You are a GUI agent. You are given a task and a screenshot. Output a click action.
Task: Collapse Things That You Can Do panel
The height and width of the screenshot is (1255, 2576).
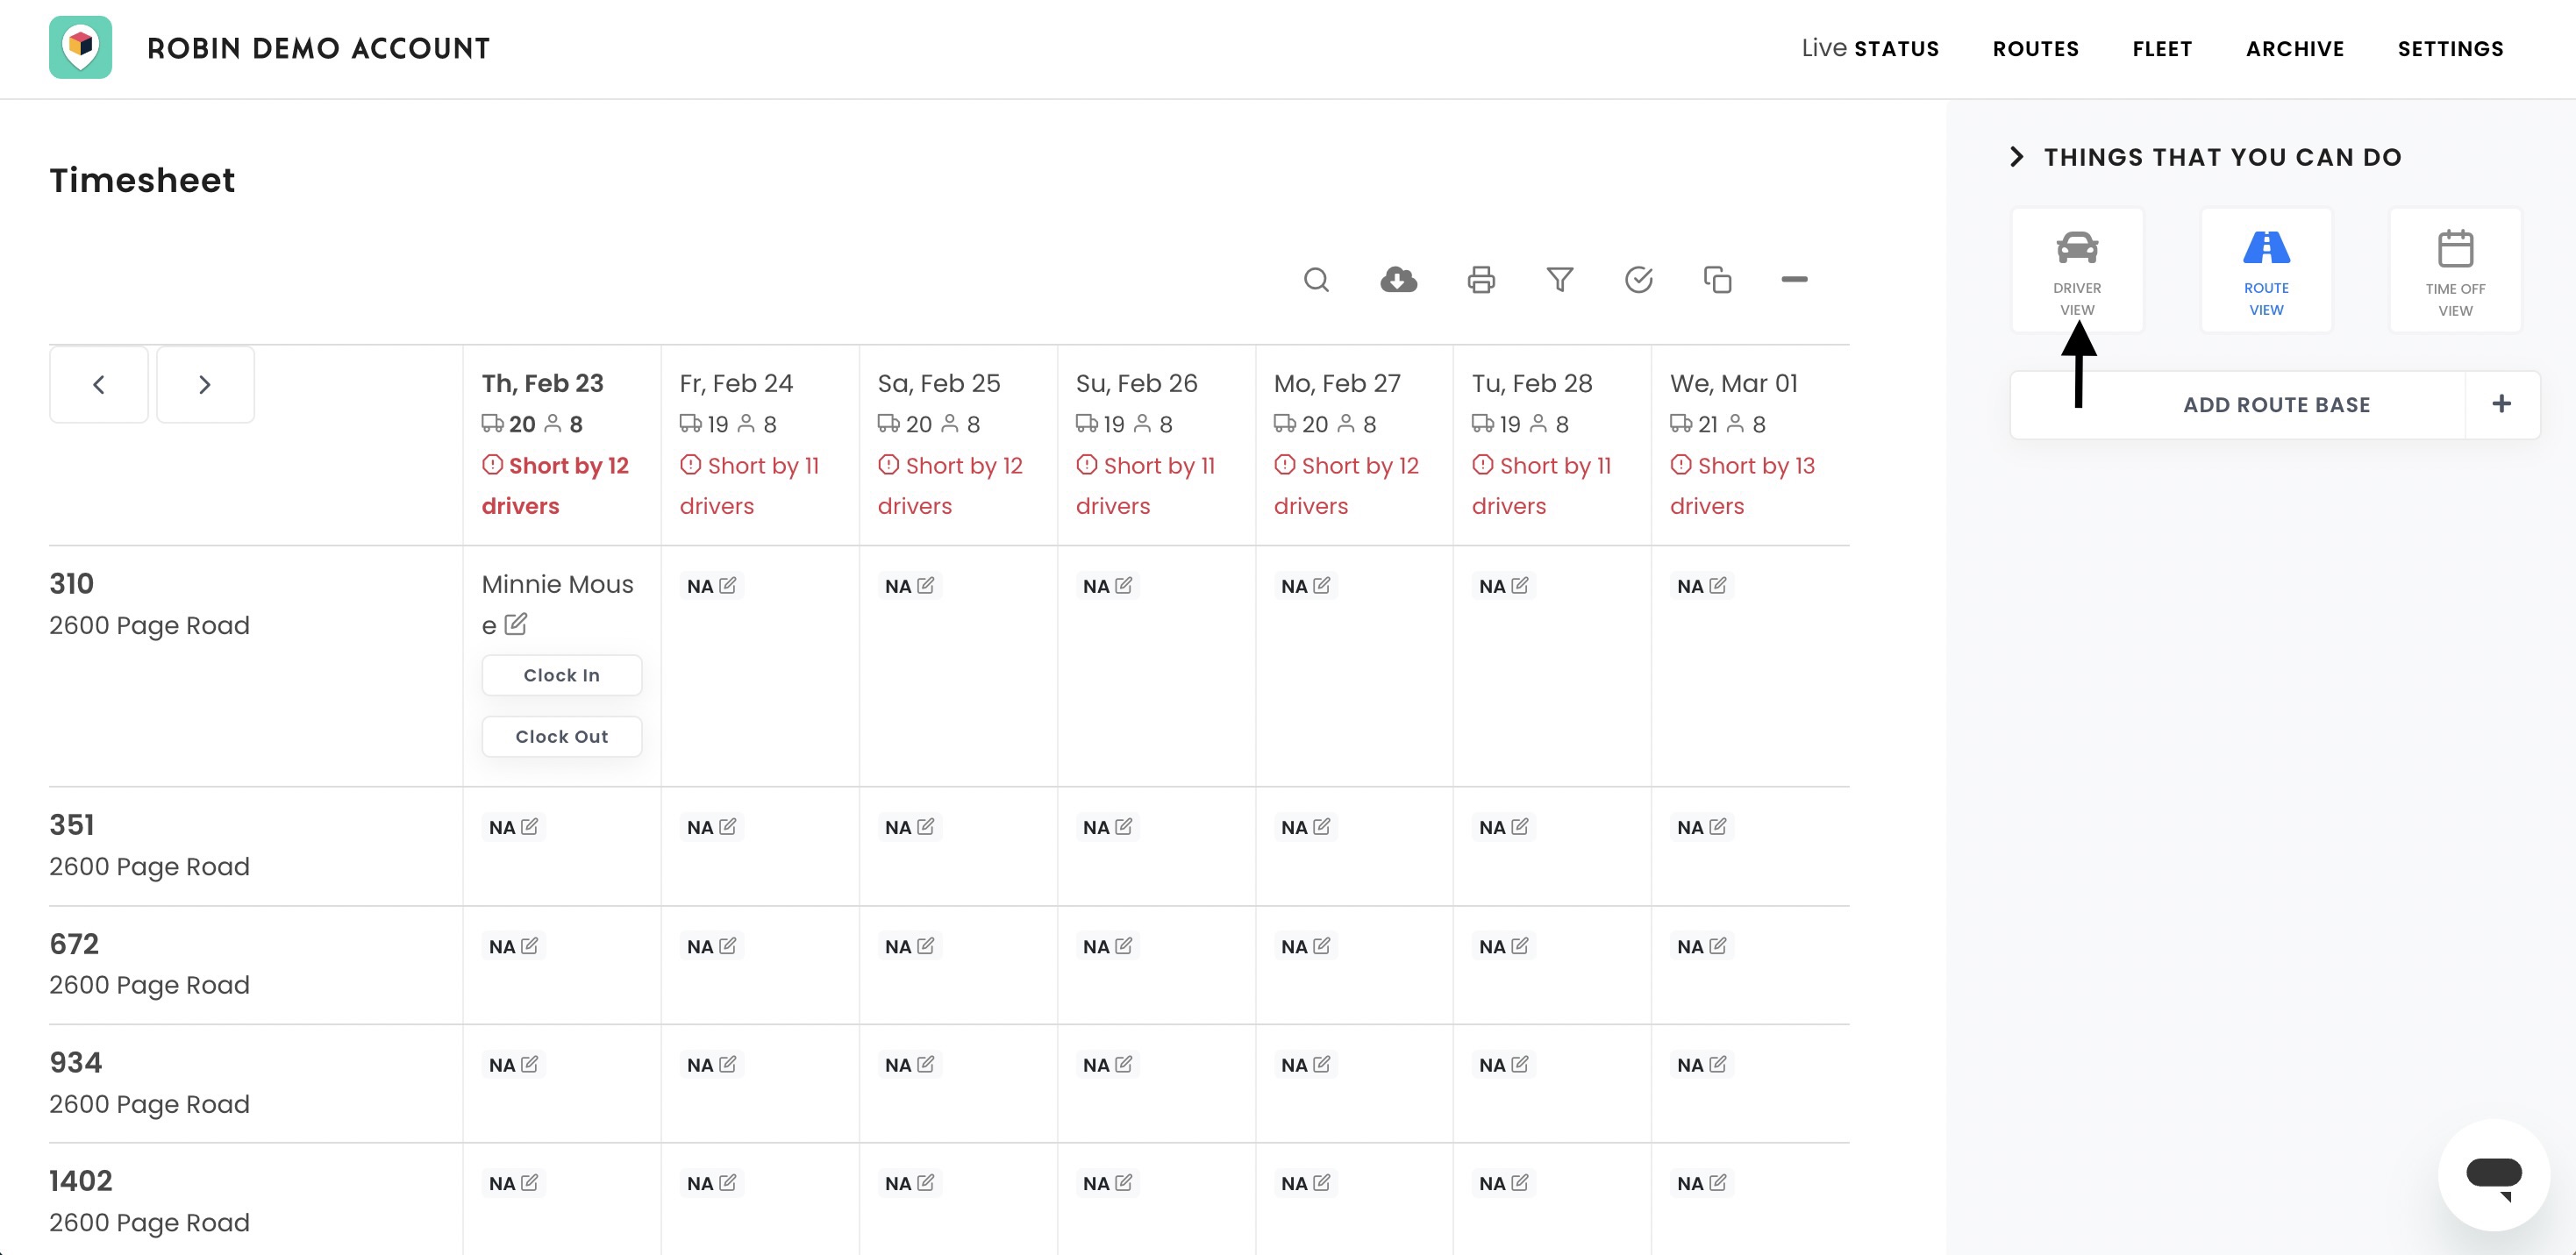tap(2016, 157)
